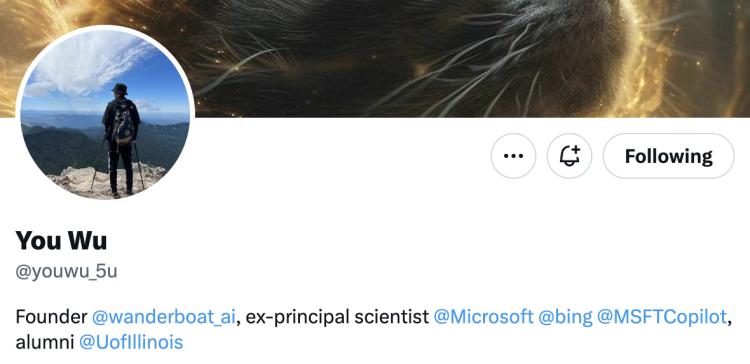The height and width of the screenshot is (364, 750).
Task: Open the @UofIllinois alumni link
Action: (131, 342)
